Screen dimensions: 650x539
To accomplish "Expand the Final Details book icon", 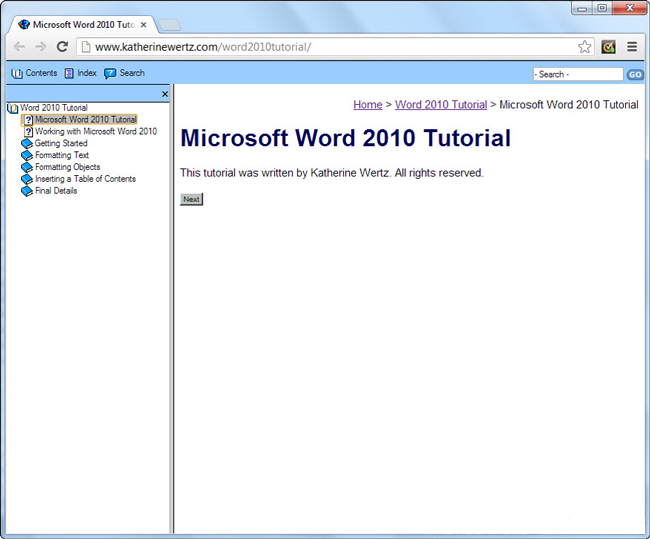I will [27, 191].
